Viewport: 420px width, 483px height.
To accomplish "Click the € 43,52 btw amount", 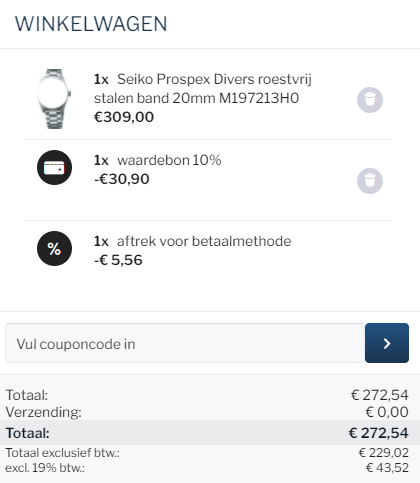I will [387, 468].
